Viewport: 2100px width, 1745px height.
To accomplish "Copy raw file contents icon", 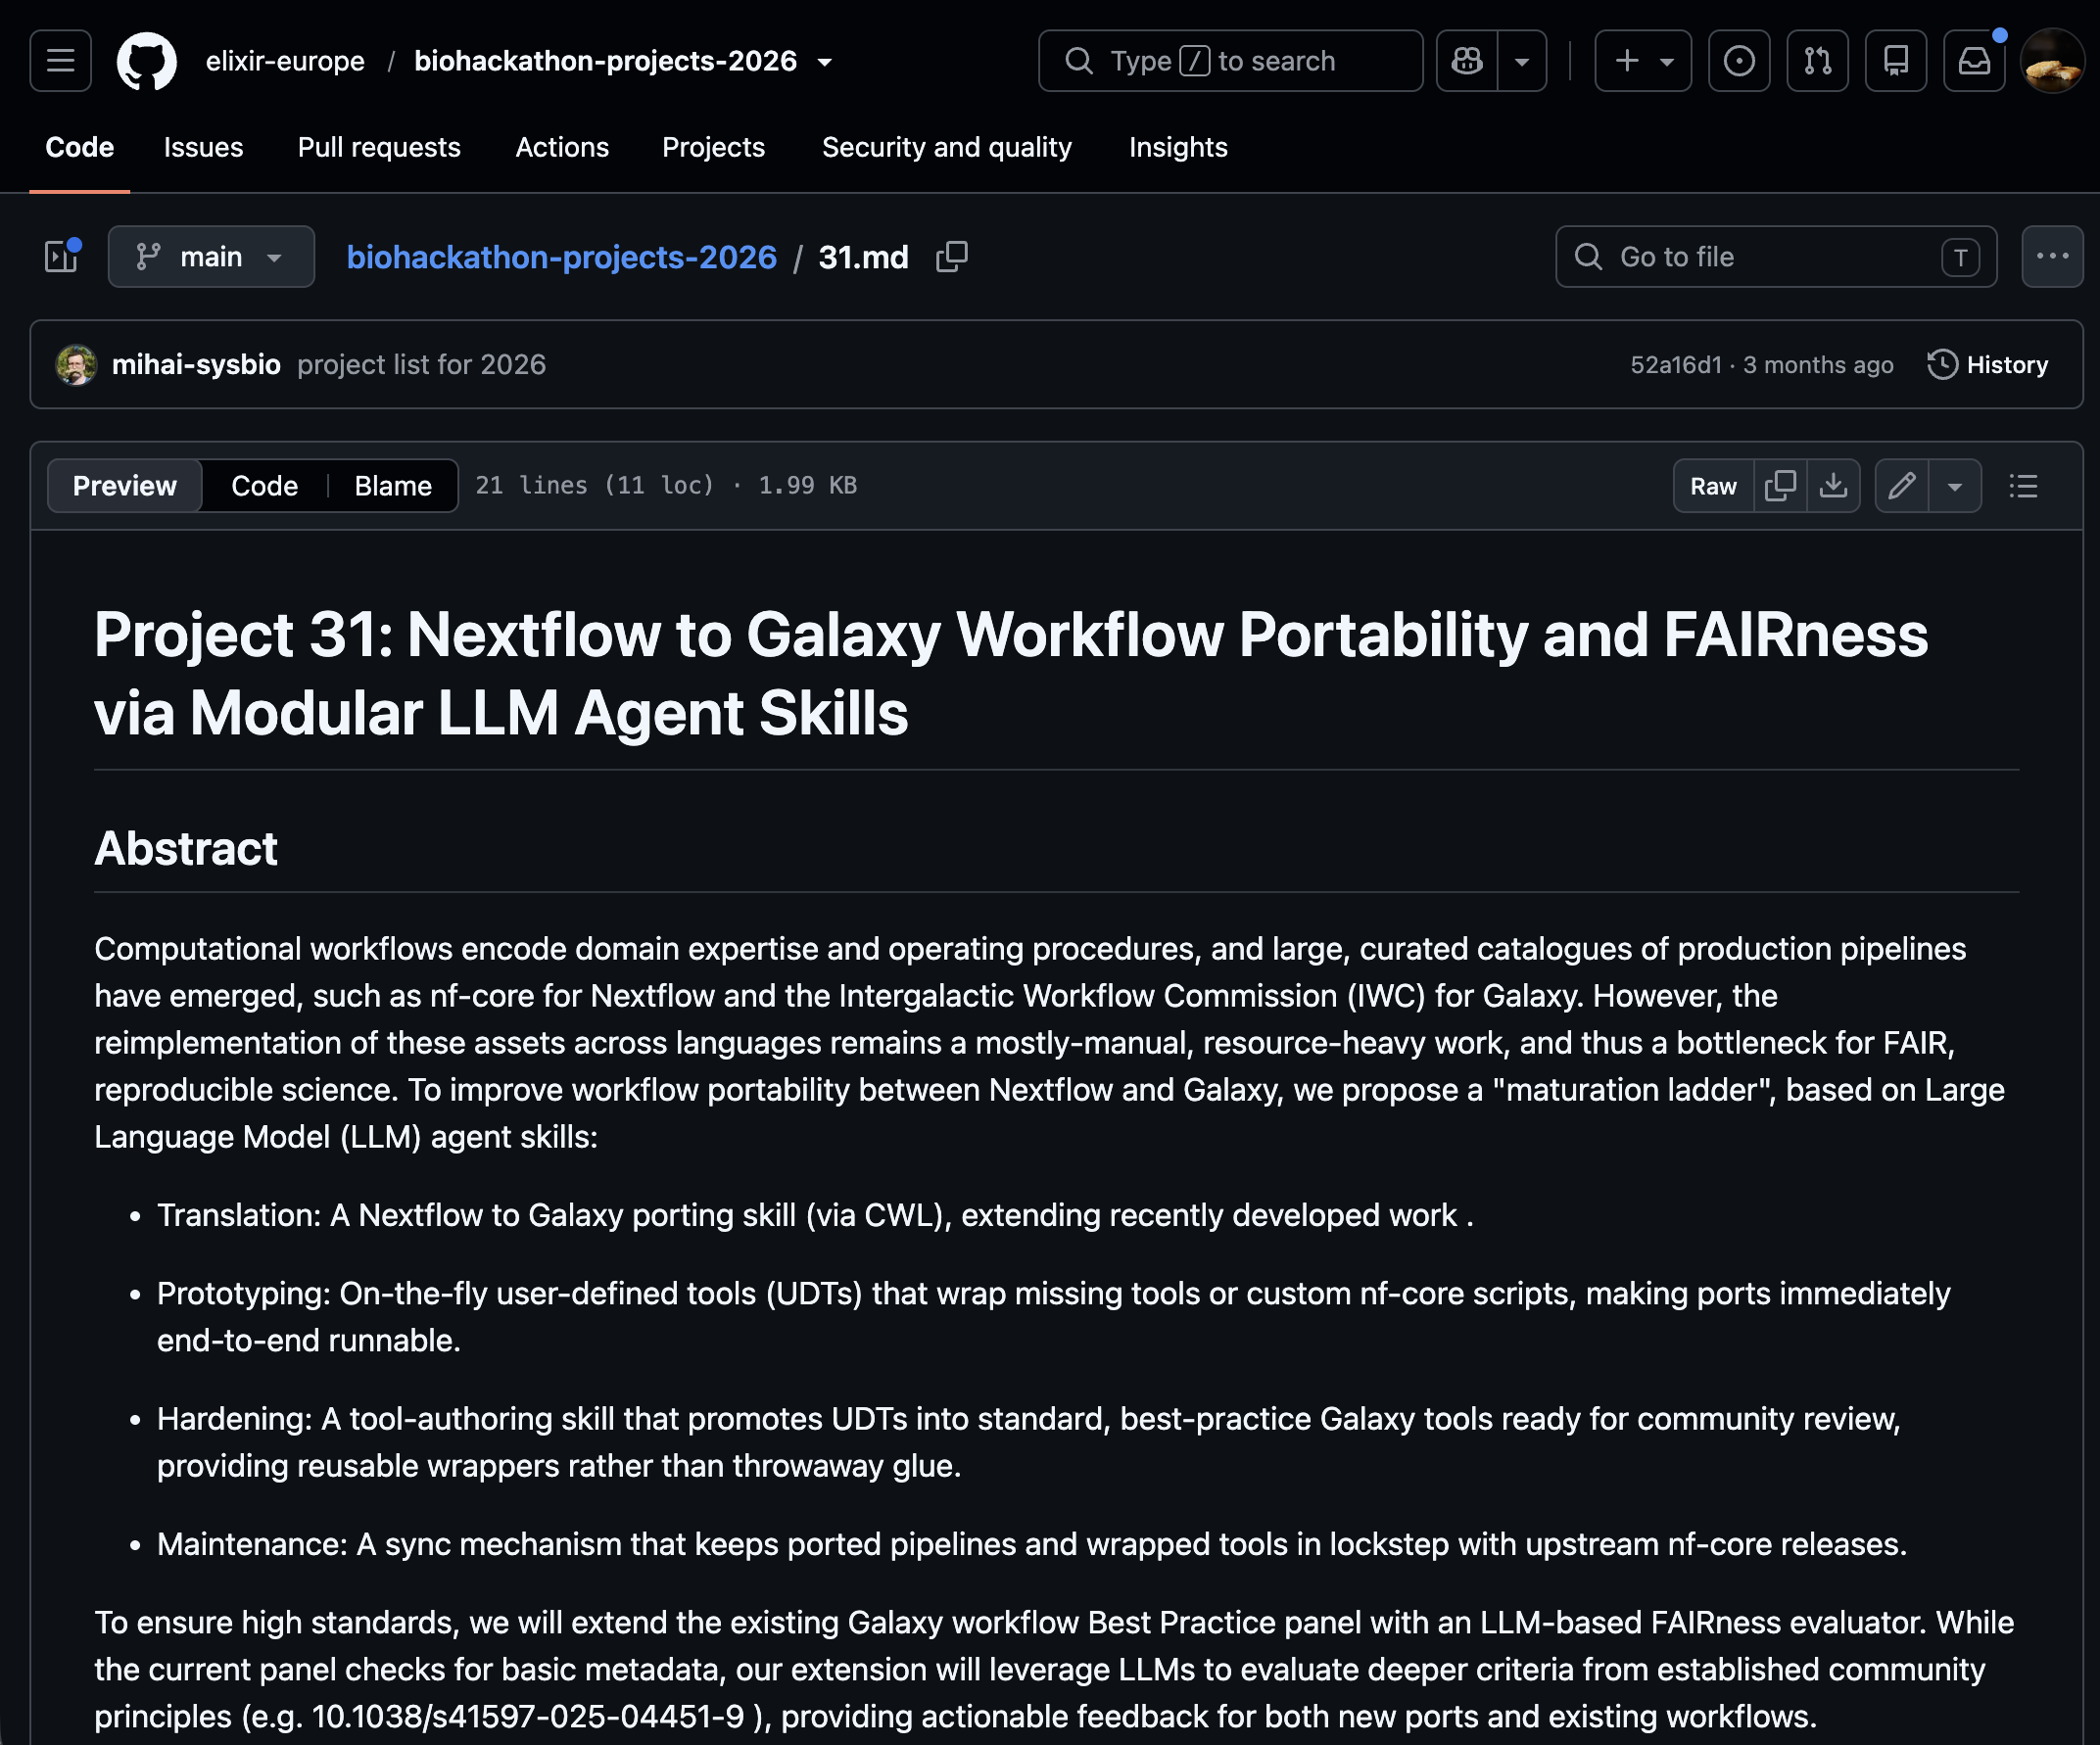I will pos(1780,486).
